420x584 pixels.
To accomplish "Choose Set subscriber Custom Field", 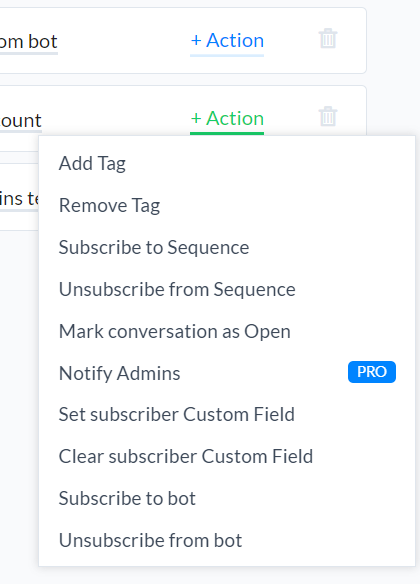I will (227, 415).
